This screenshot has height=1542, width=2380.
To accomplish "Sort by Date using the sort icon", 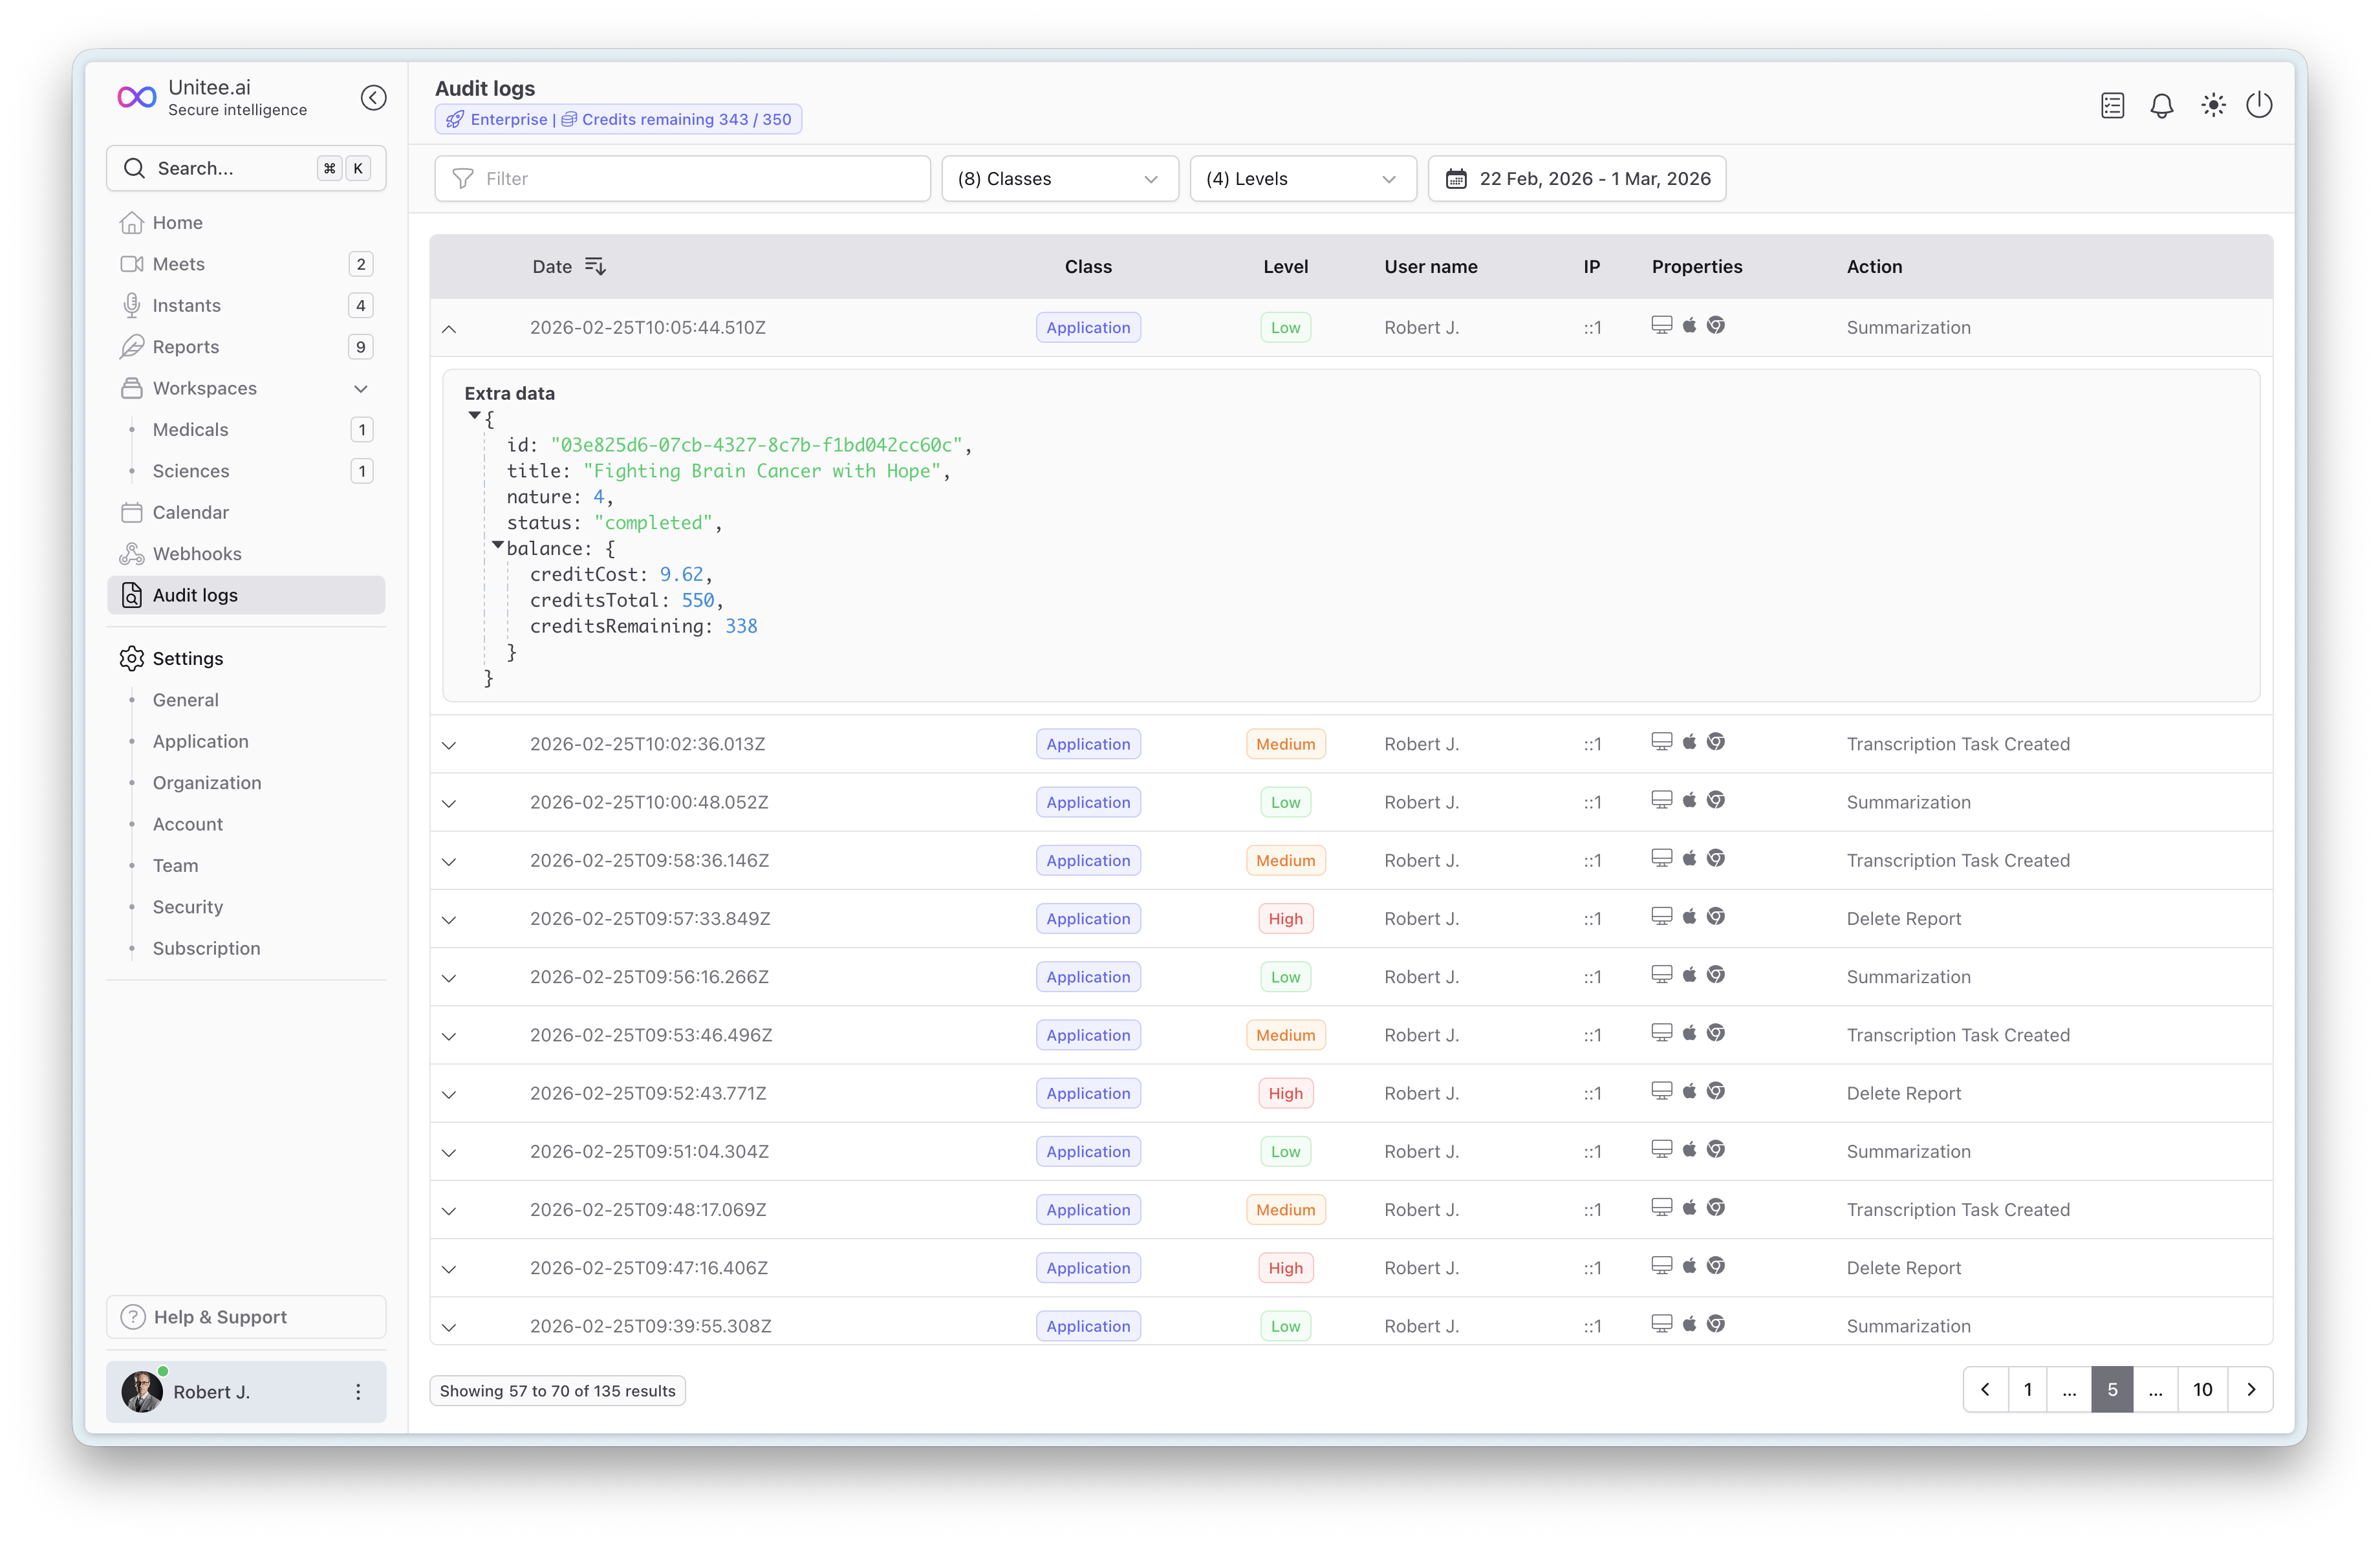I will [x=595, y=266].
